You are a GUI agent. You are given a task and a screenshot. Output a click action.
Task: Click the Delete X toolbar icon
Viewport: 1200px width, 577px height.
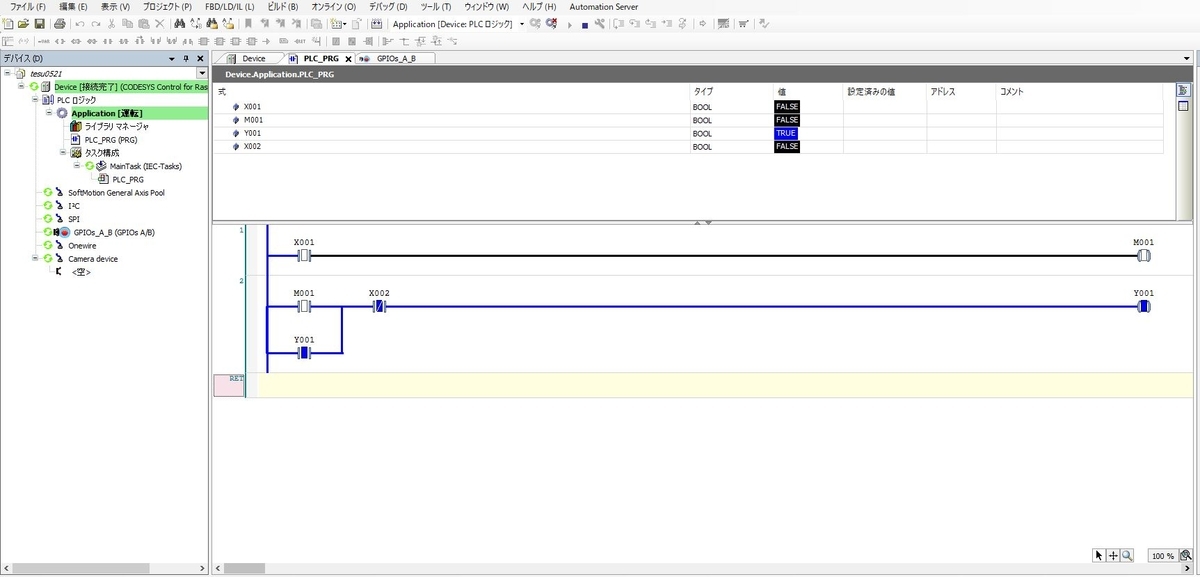coord(160,23)
